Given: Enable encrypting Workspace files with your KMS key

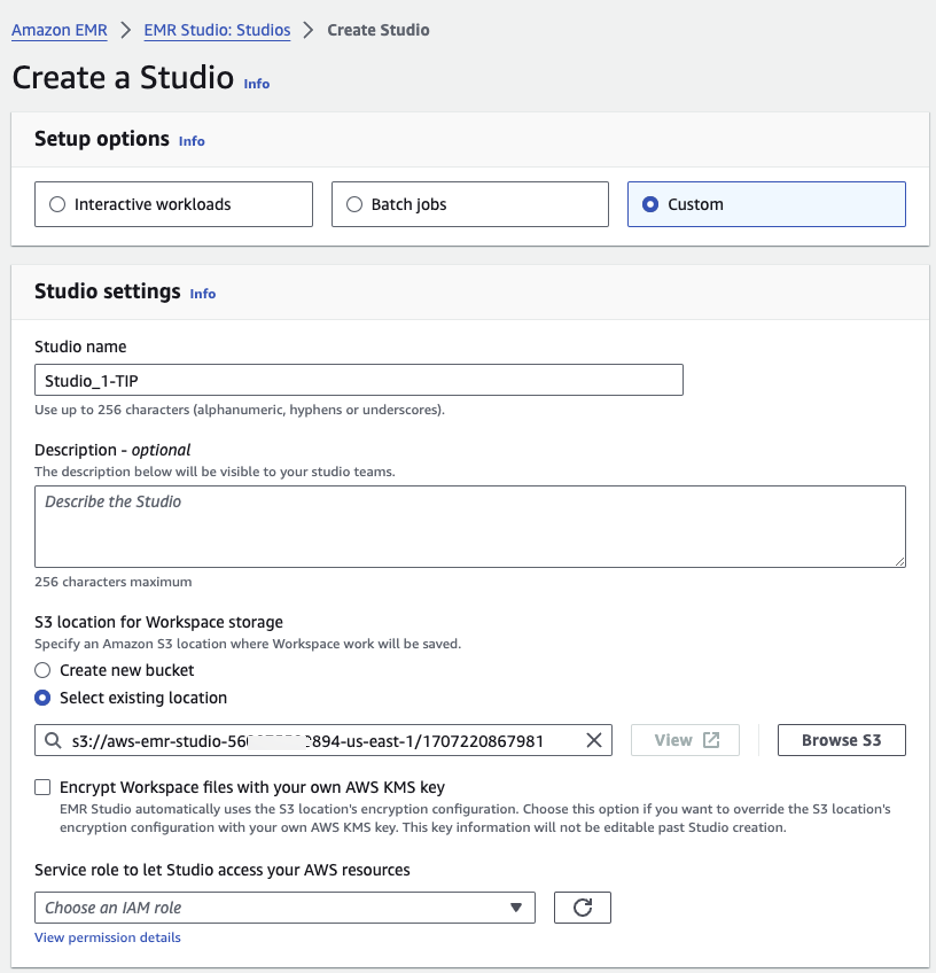Looking at the screenshot, I should coord(42,787).
